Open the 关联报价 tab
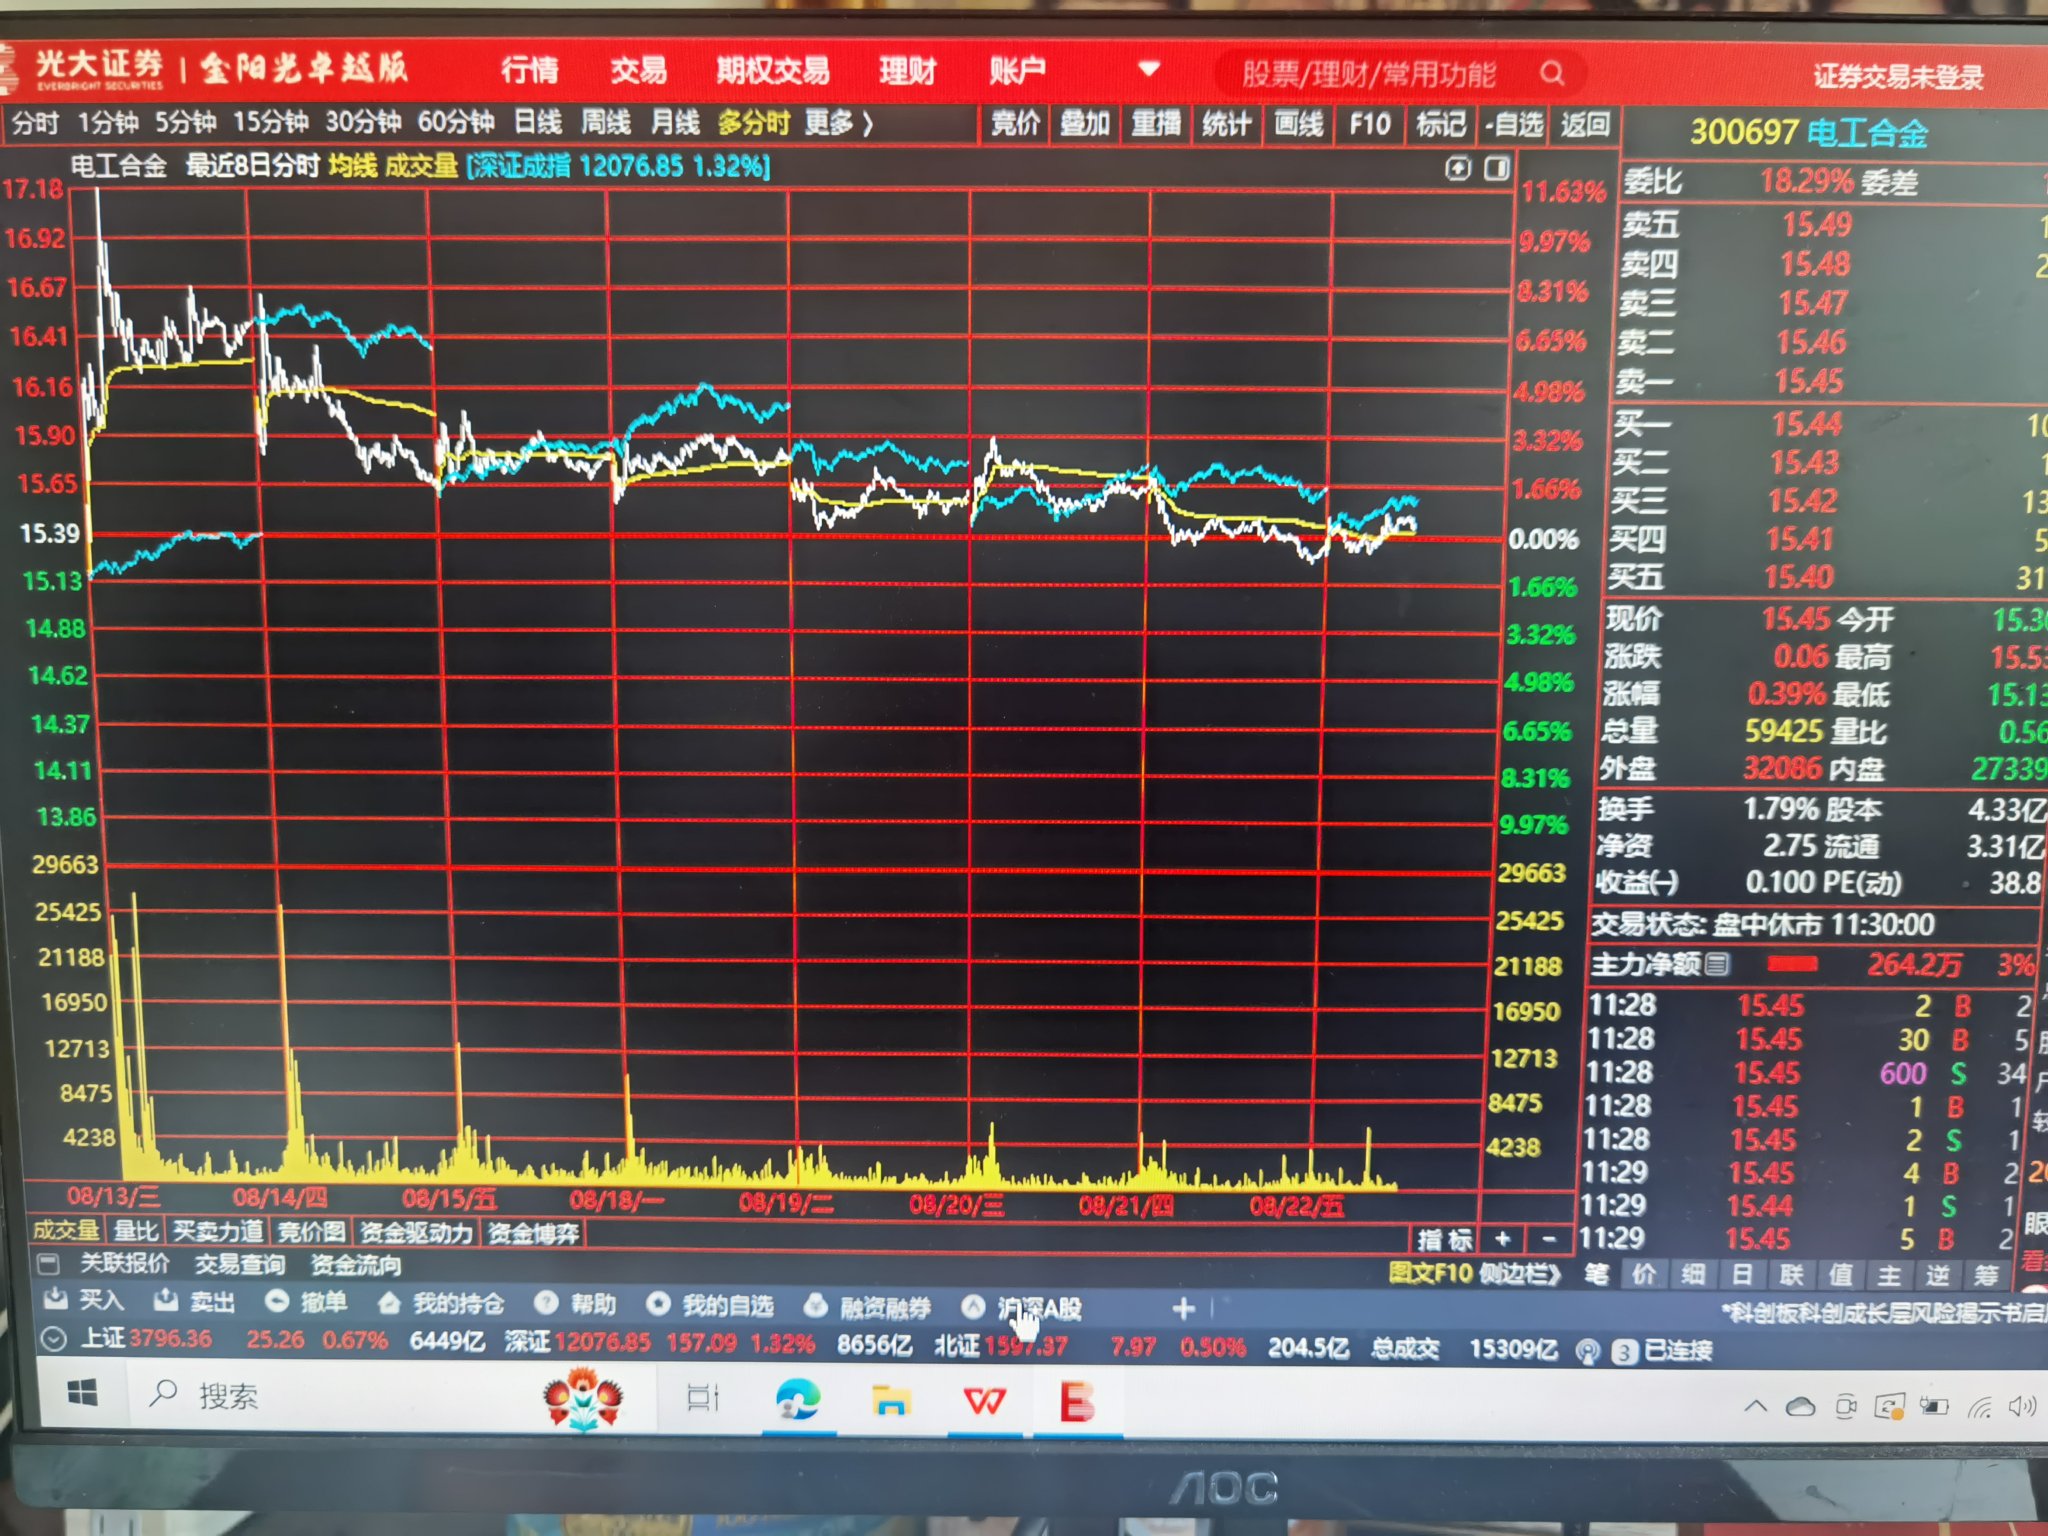This screenshot has height=1536, width=2048. click(x=124, y=1264)
